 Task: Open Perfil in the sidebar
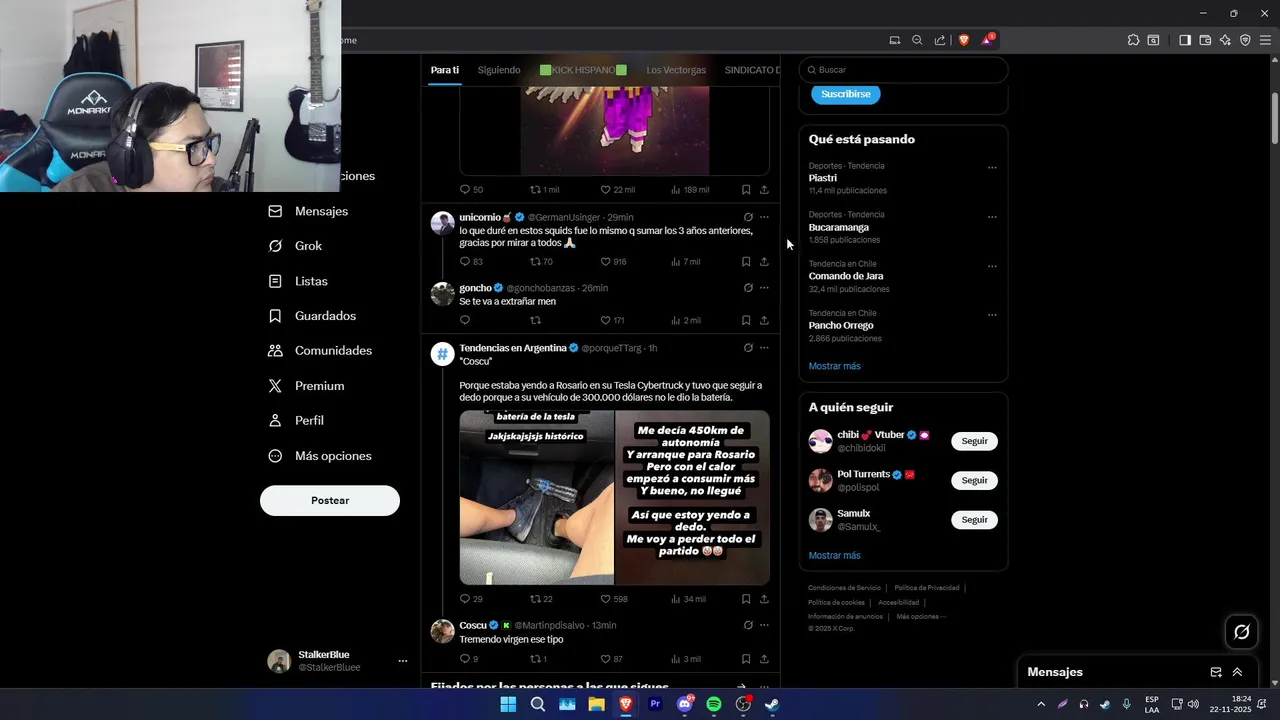[296, 421]
